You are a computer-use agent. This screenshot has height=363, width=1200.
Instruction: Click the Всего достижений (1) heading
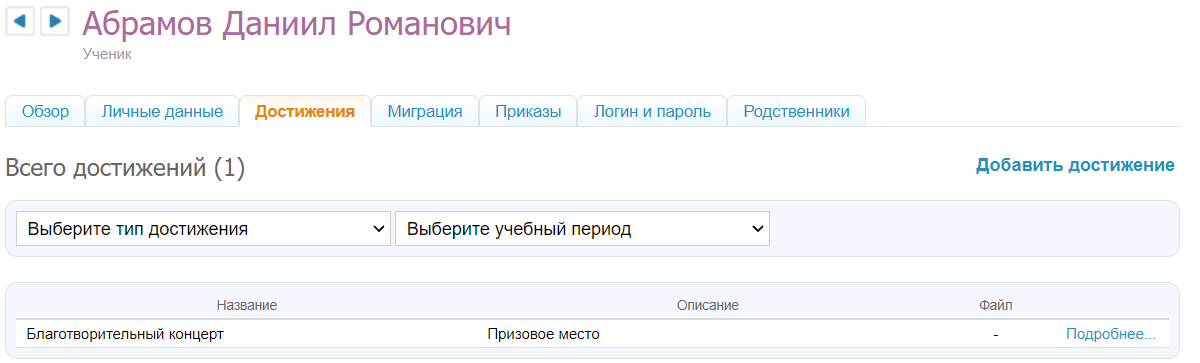(125, 168)
